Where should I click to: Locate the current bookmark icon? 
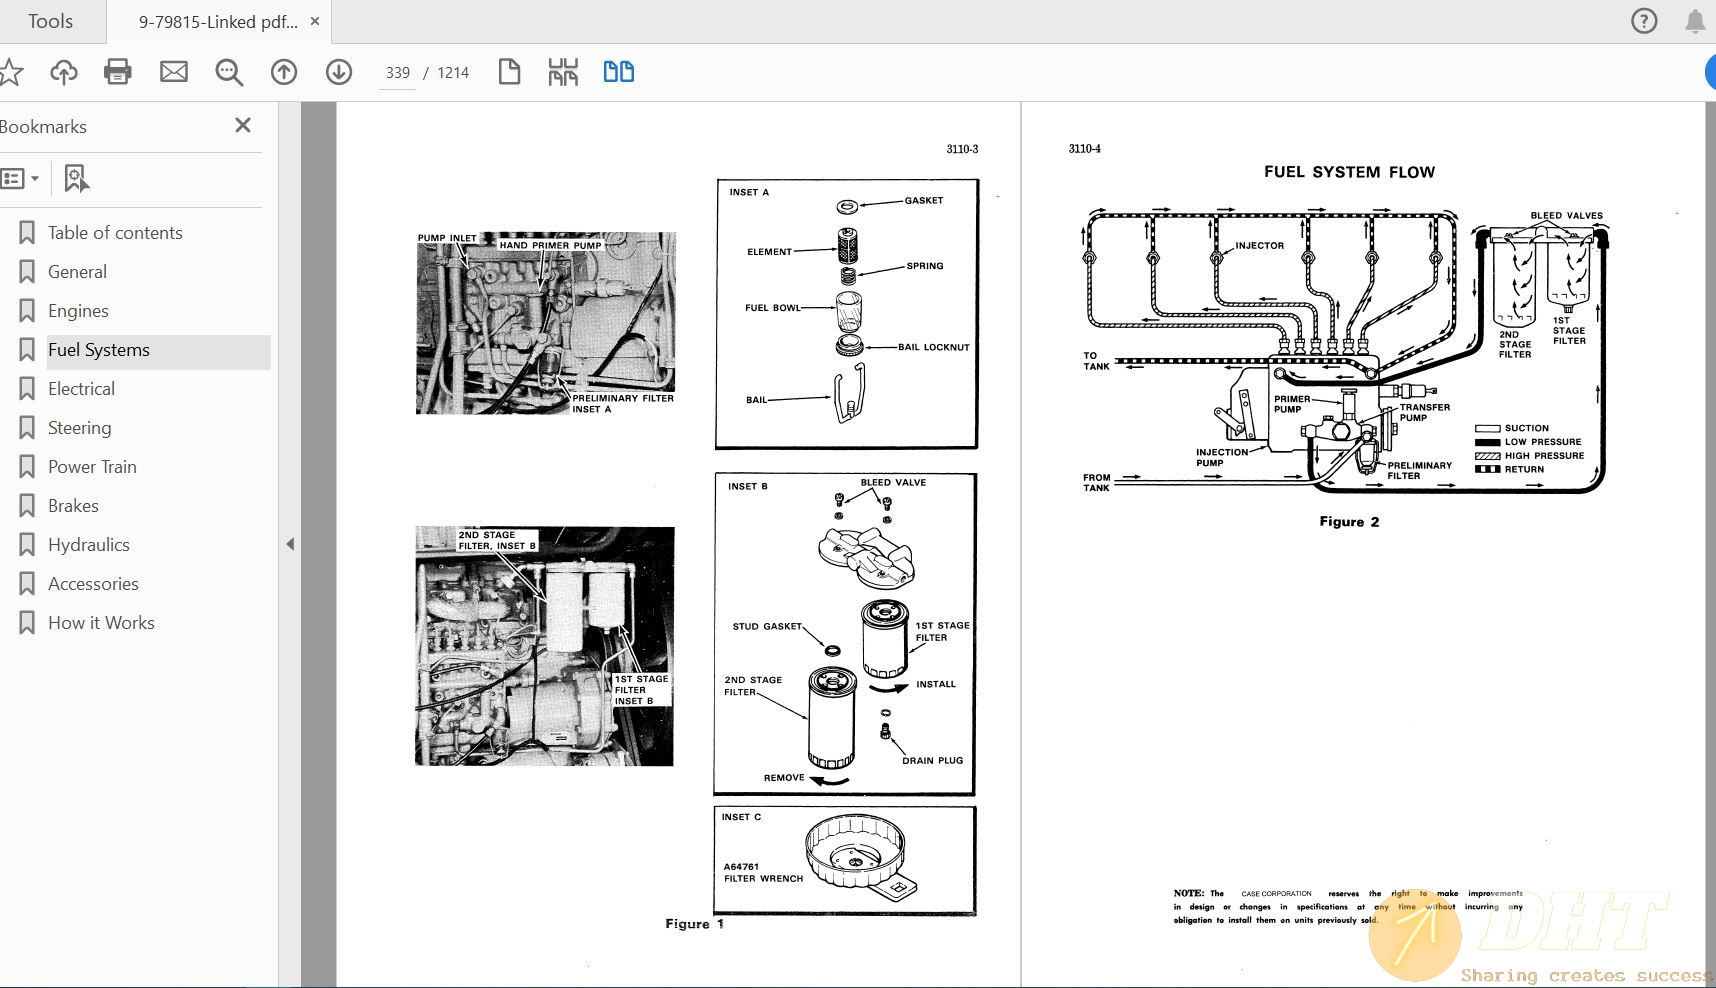76,178
